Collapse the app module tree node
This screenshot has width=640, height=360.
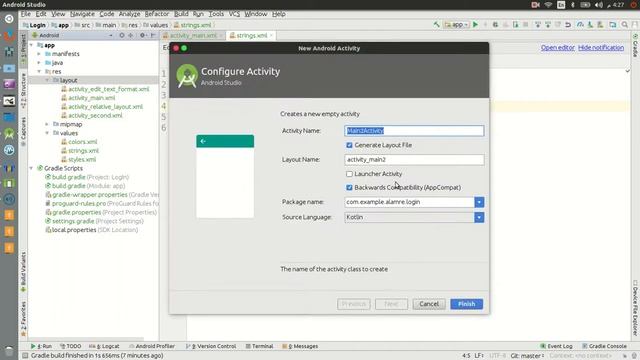[x=31, y=45]
